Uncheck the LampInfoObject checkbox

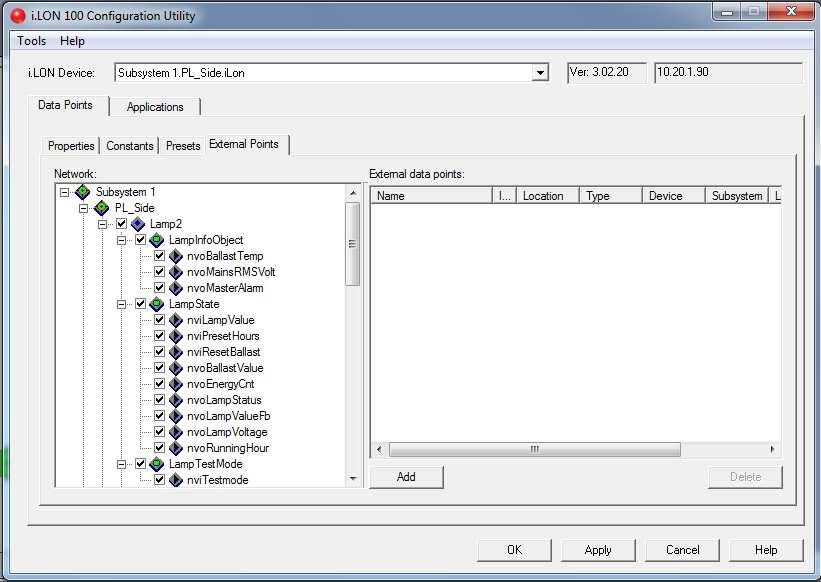[x=140, y=240]
